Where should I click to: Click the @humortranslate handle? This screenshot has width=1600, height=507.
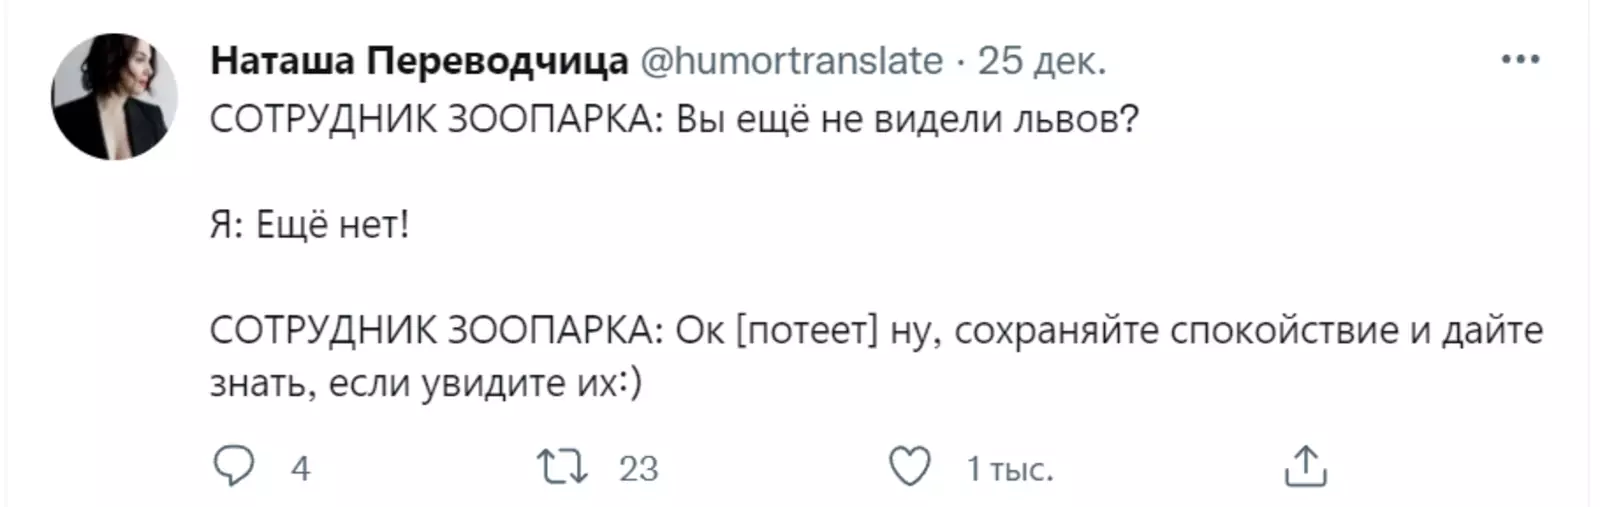point(790,61)
